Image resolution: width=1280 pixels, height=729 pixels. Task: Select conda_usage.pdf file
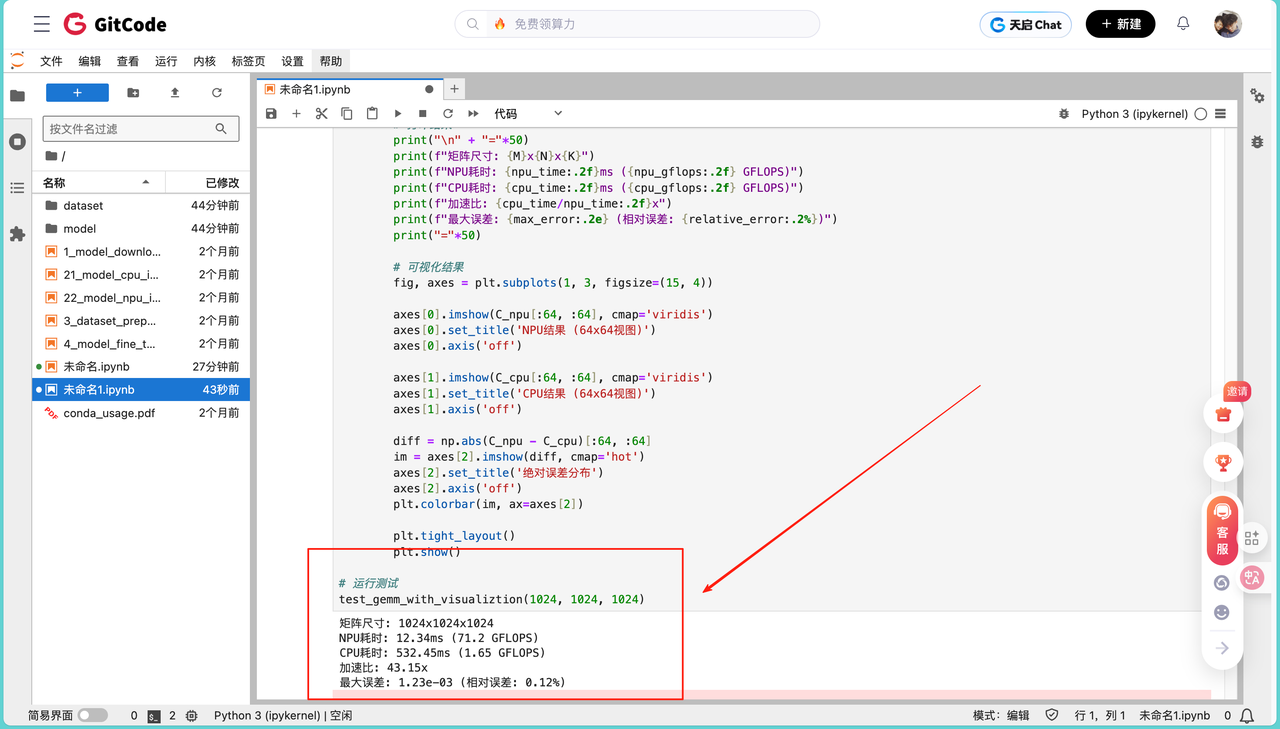pyautogui.click(x=141, y=413)
